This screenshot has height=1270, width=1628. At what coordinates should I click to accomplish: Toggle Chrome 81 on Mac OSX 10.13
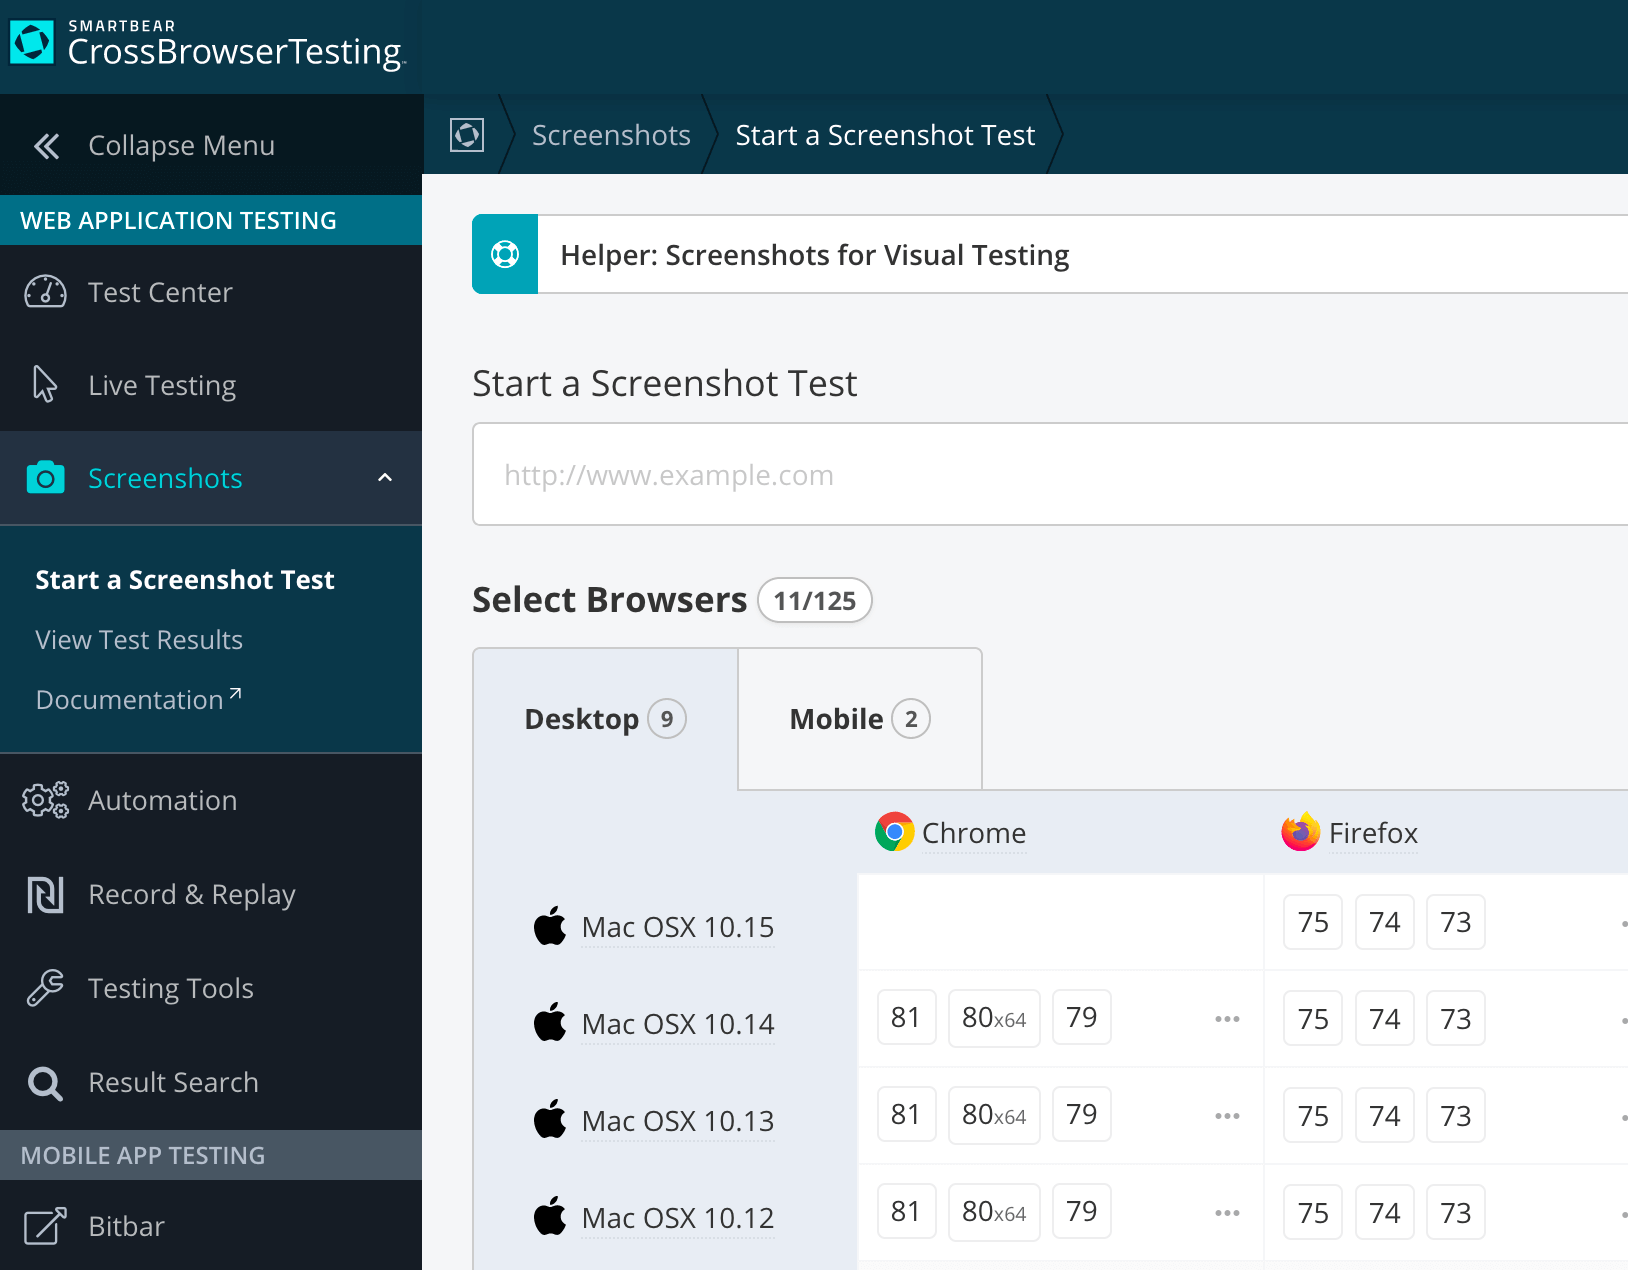tap(906, 1115)
